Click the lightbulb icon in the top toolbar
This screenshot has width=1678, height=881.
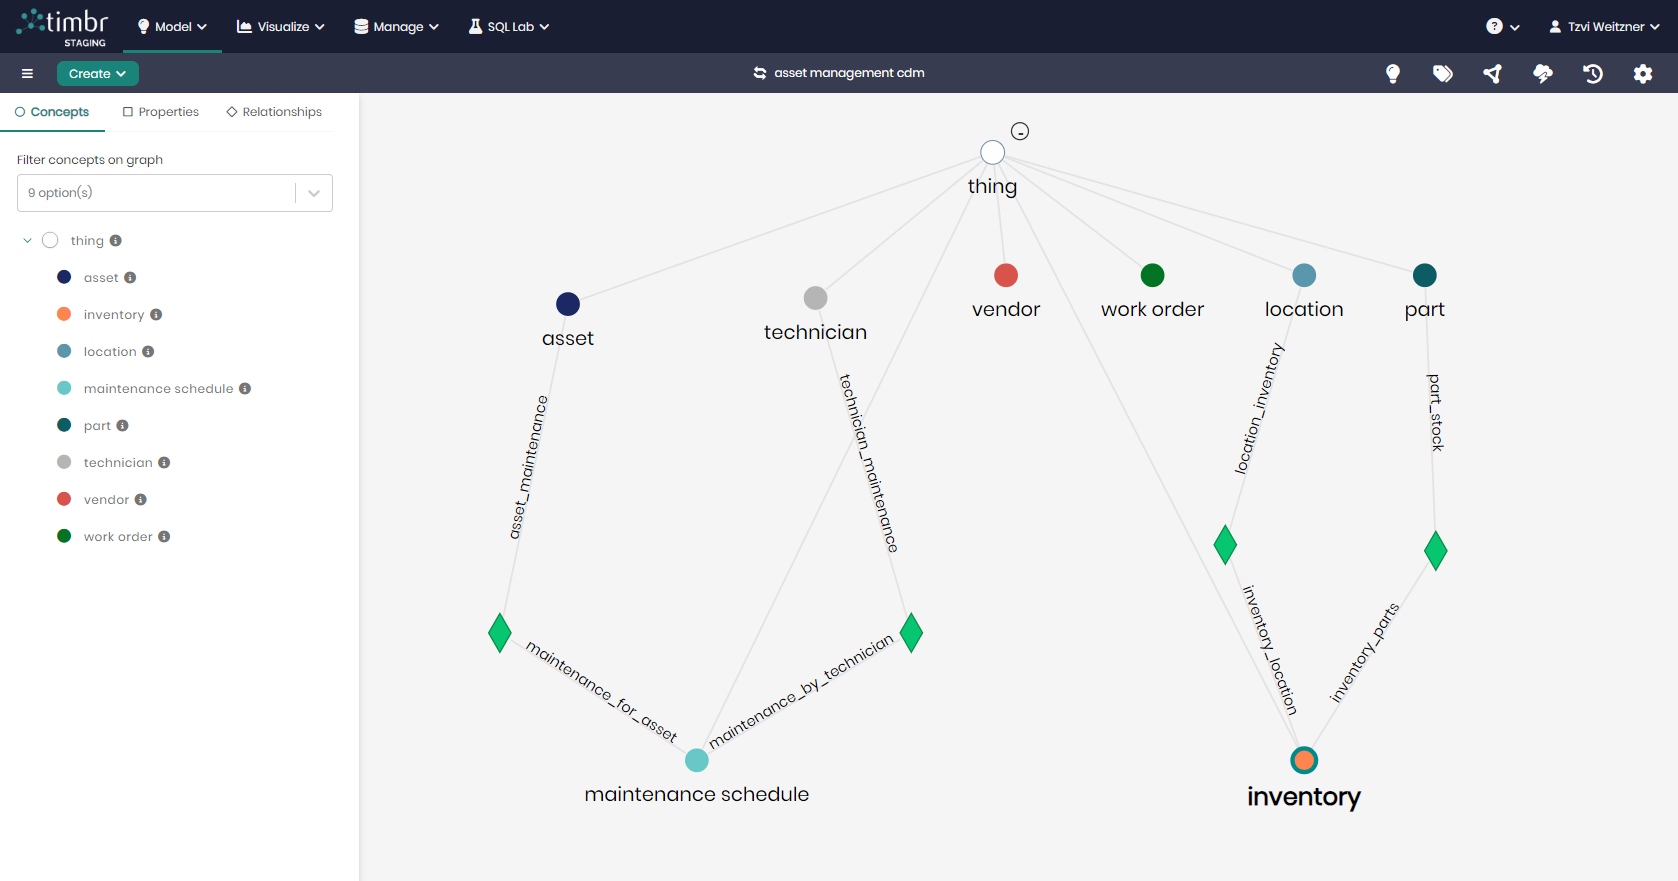click(x=1392, y=74)
